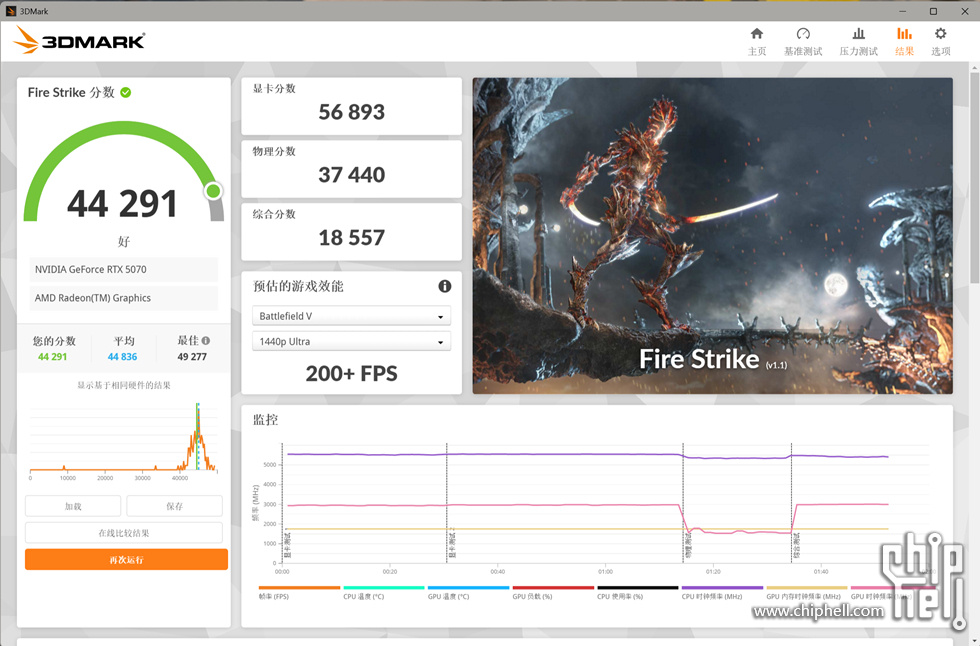
Task: Toggle the CPU 时钟频率 (MHz) legend series
Action: 722,593
